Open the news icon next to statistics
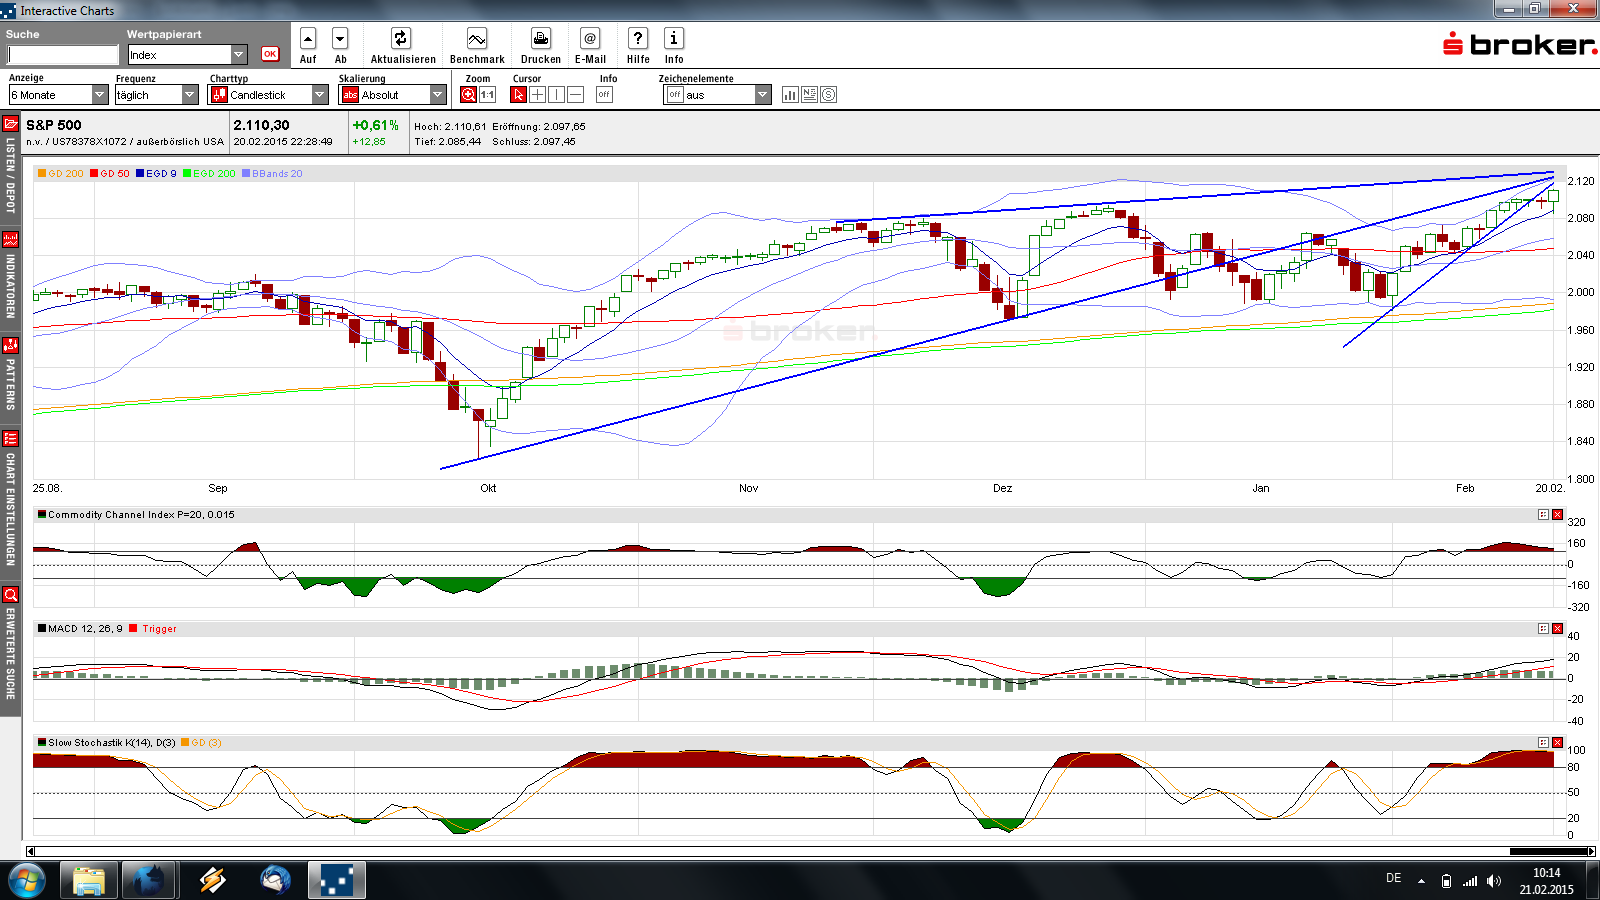Viewport: 1600px width, 900px height. [809, 95]
